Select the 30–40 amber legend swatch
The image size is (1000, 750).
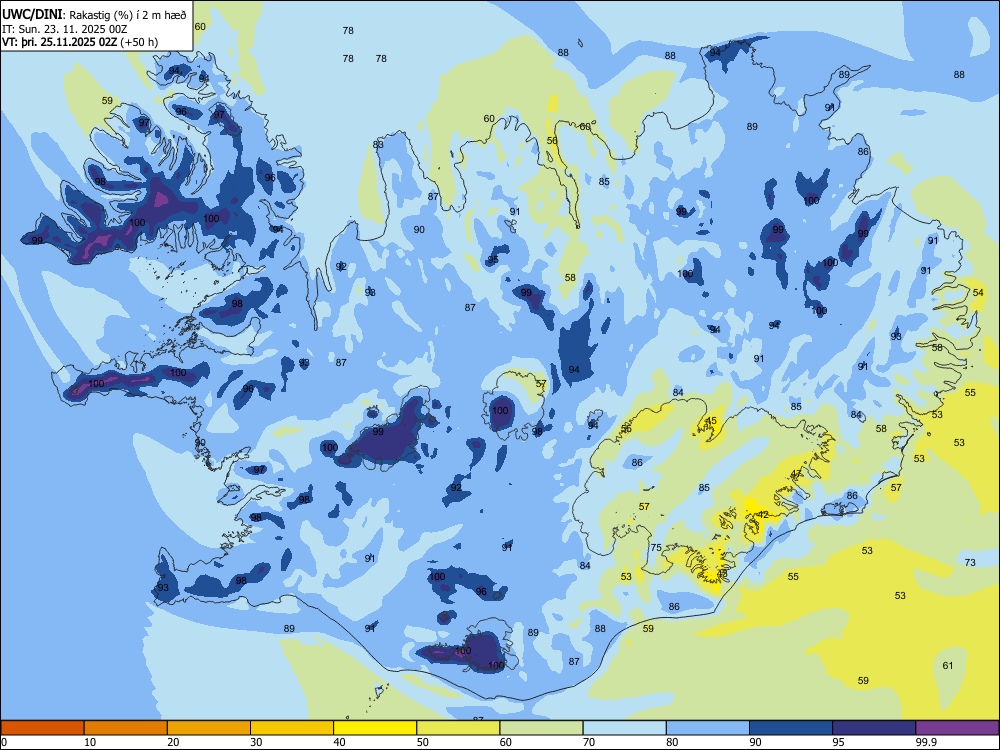(x=292, y=728)
